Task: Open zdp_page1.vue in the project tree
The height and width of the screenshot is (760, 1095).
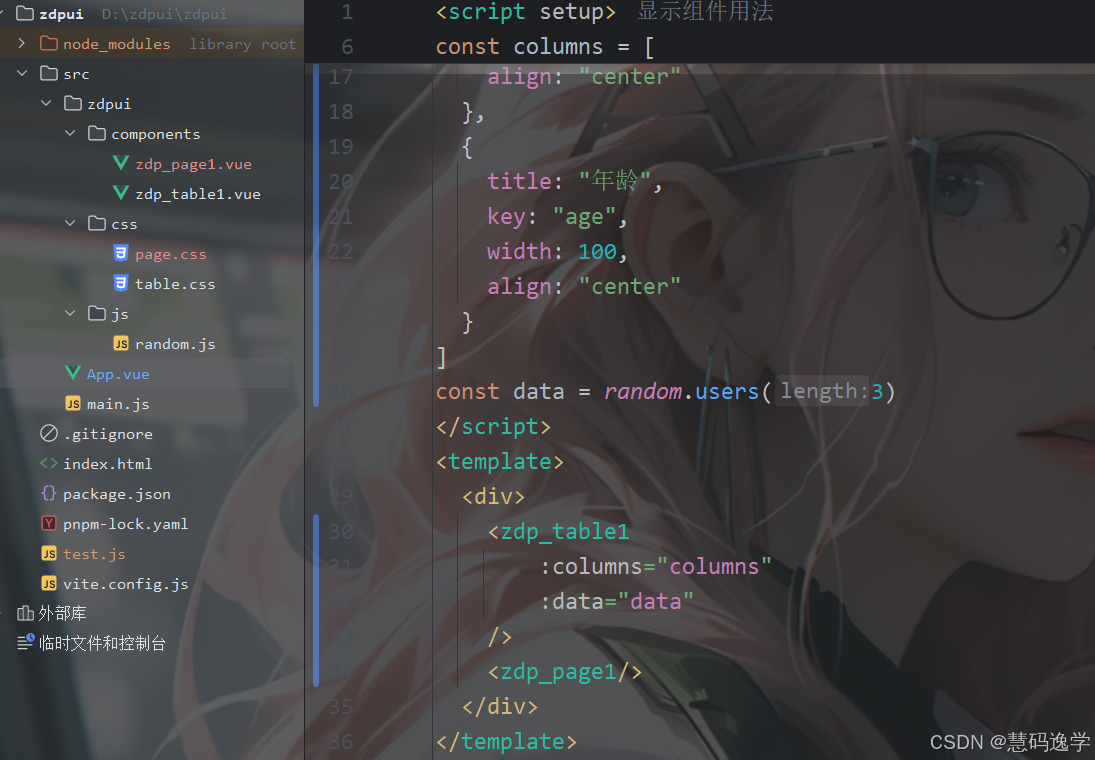Action: tap(193, 164)
